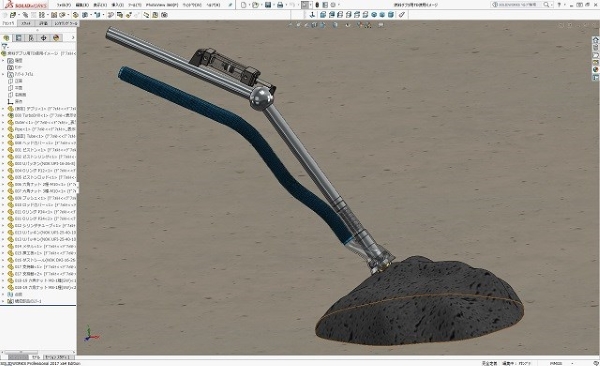Viewport: 600px width, 366px height.
Task: Open the Appearances task pane color ball icon
Action: pos(595,70)
